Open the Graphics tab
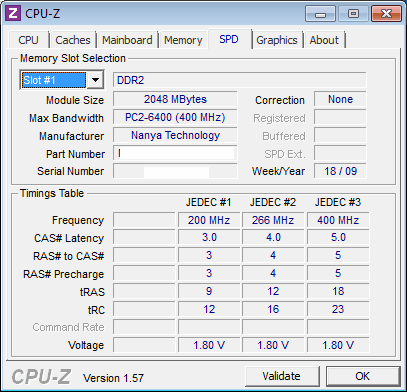This screenshot has height=392, width=407. pos(277,40)
